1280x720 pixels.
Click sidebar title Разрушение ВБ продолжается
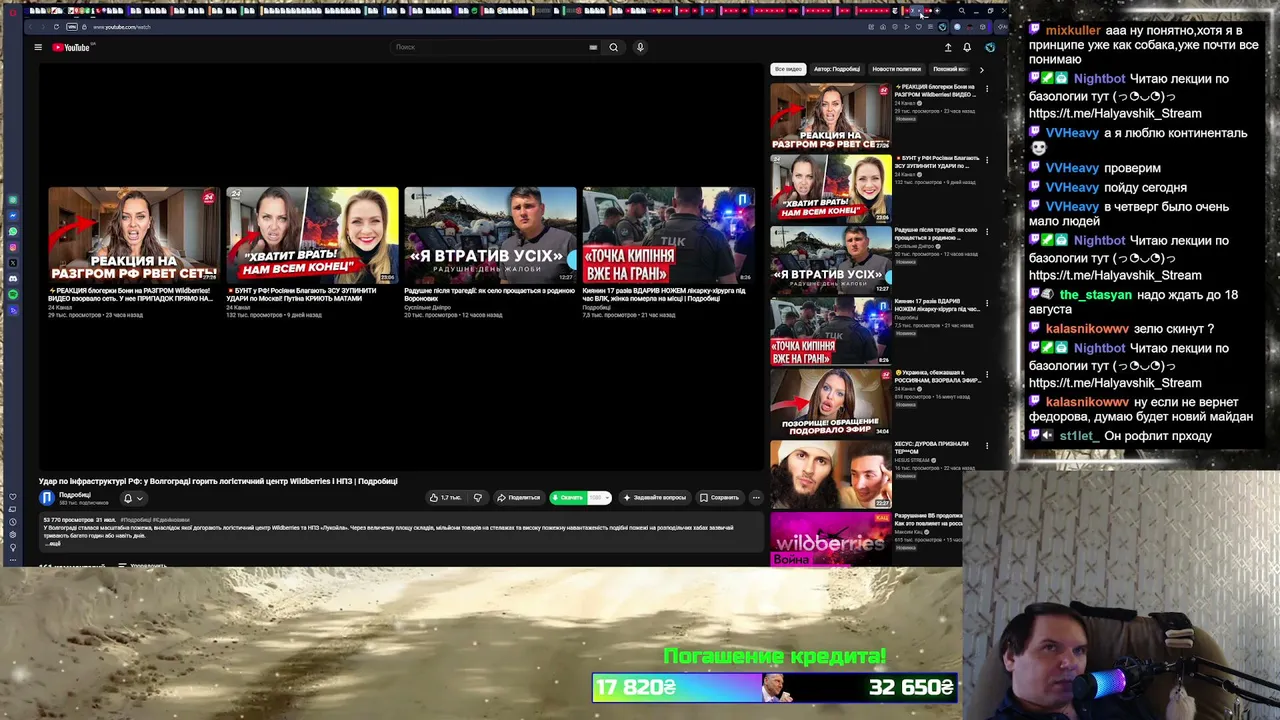[x=928, y=519]
